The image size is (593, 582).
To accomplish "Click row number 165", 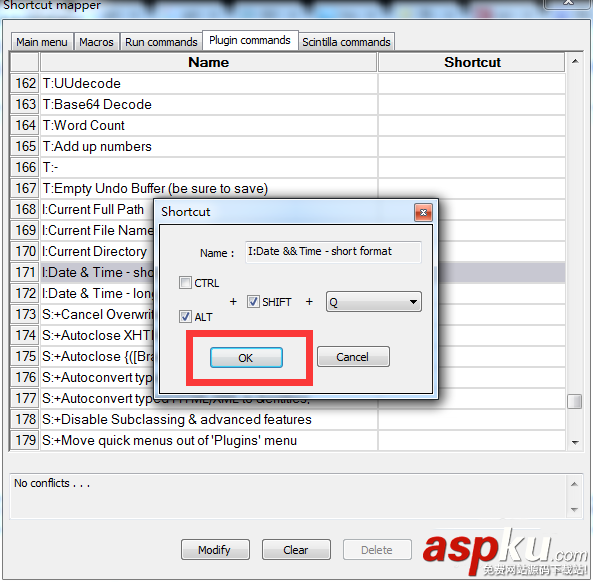I will point(25,146).
